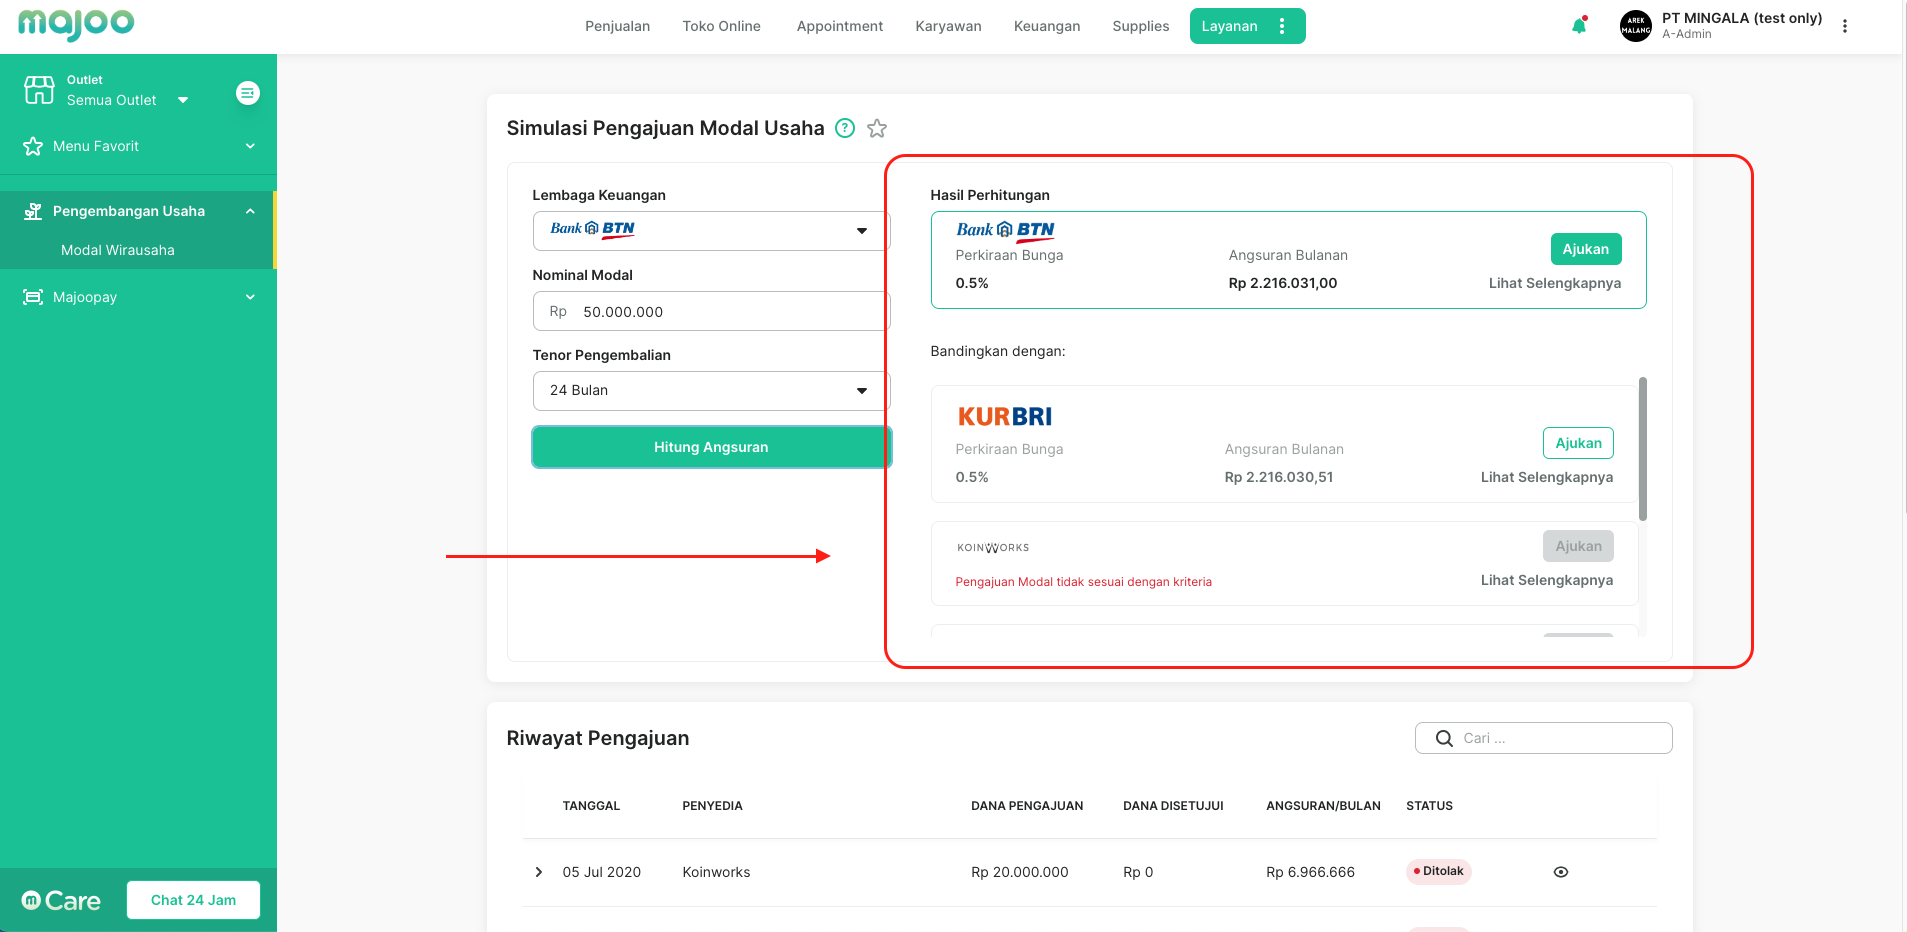Open help question mark beside title
This screenshot has height=932, width=1907.
click(845, 128)
